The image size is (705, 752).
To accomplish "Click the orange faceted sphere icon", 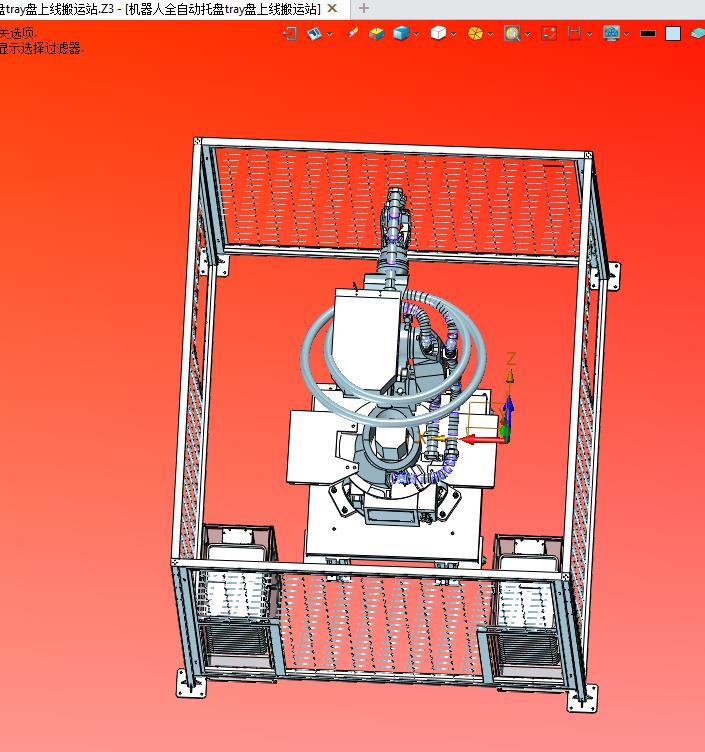I will 475,34.
